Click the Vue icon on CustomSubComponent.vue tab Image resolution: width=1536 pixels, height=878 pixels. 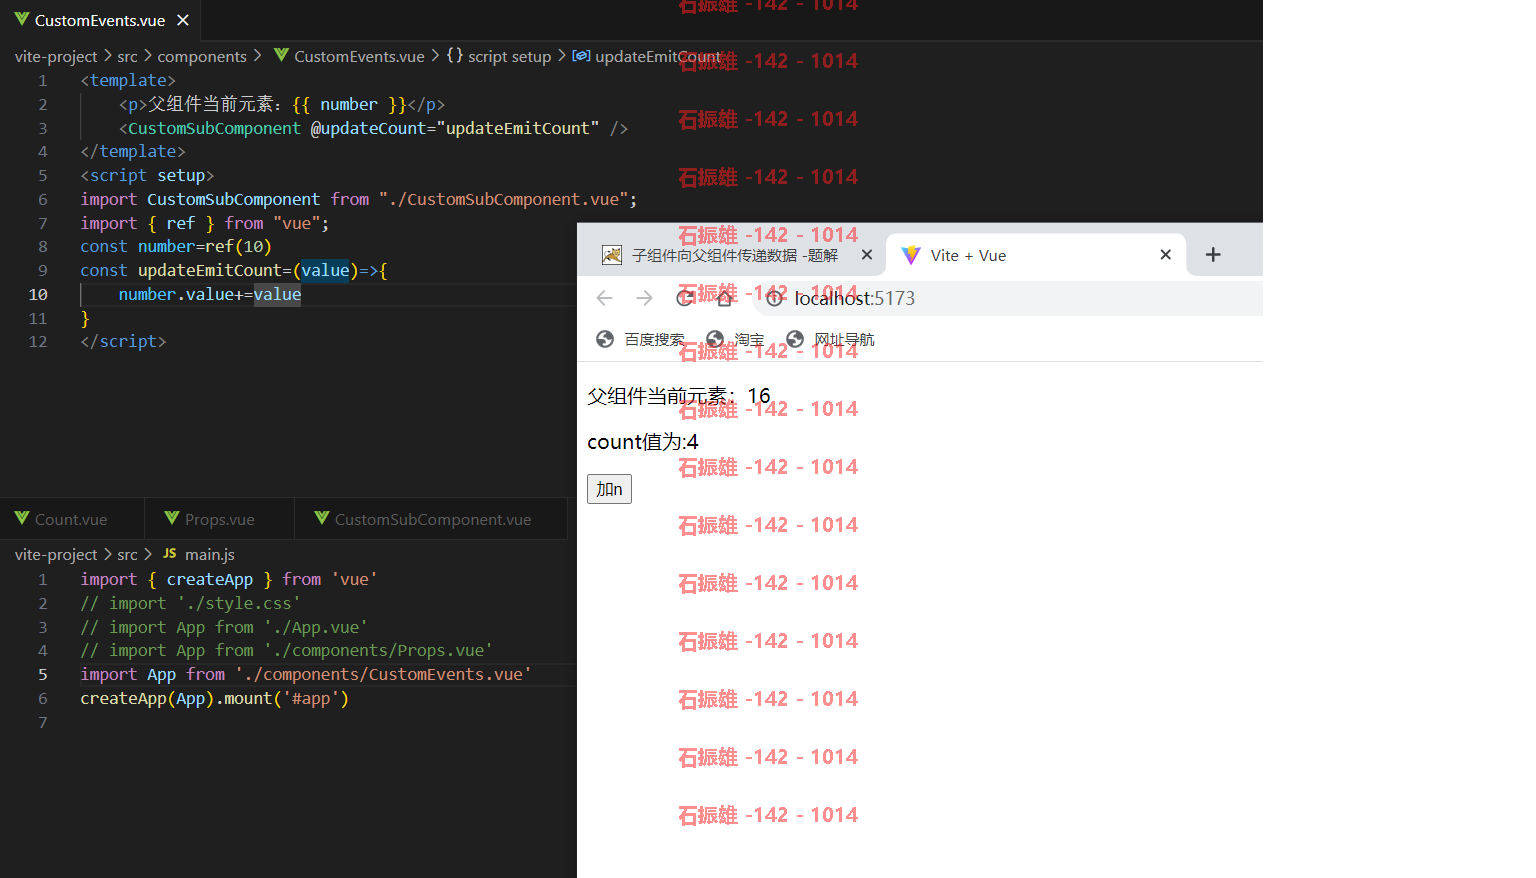click(321, 518)
